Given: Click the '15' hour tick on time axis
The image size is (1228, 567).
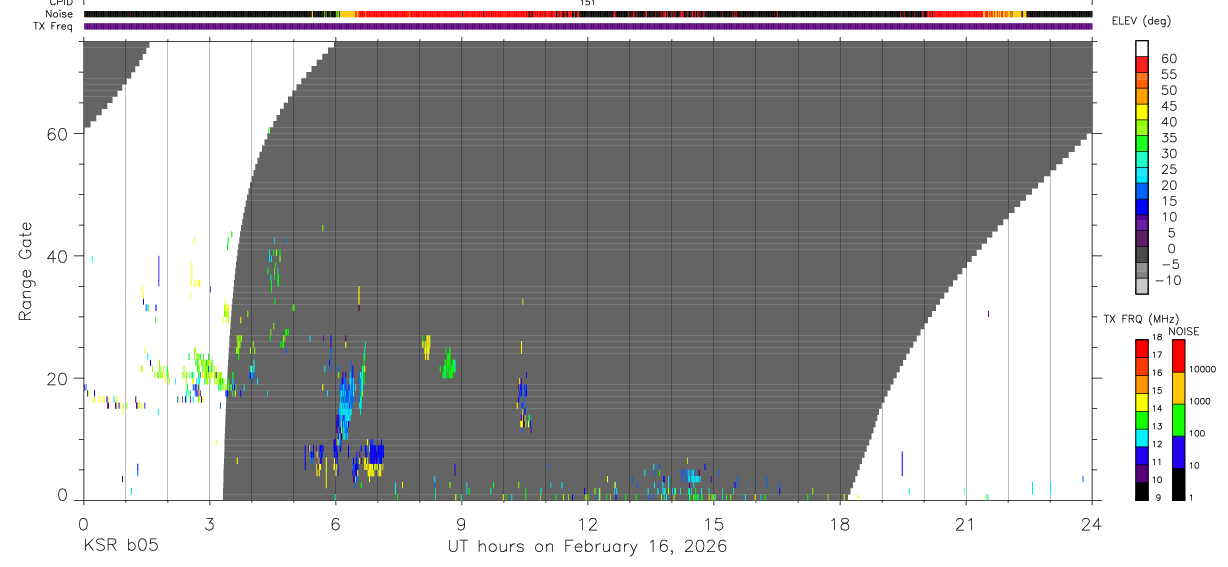Looking at the screenshot, I should (713, 523).
